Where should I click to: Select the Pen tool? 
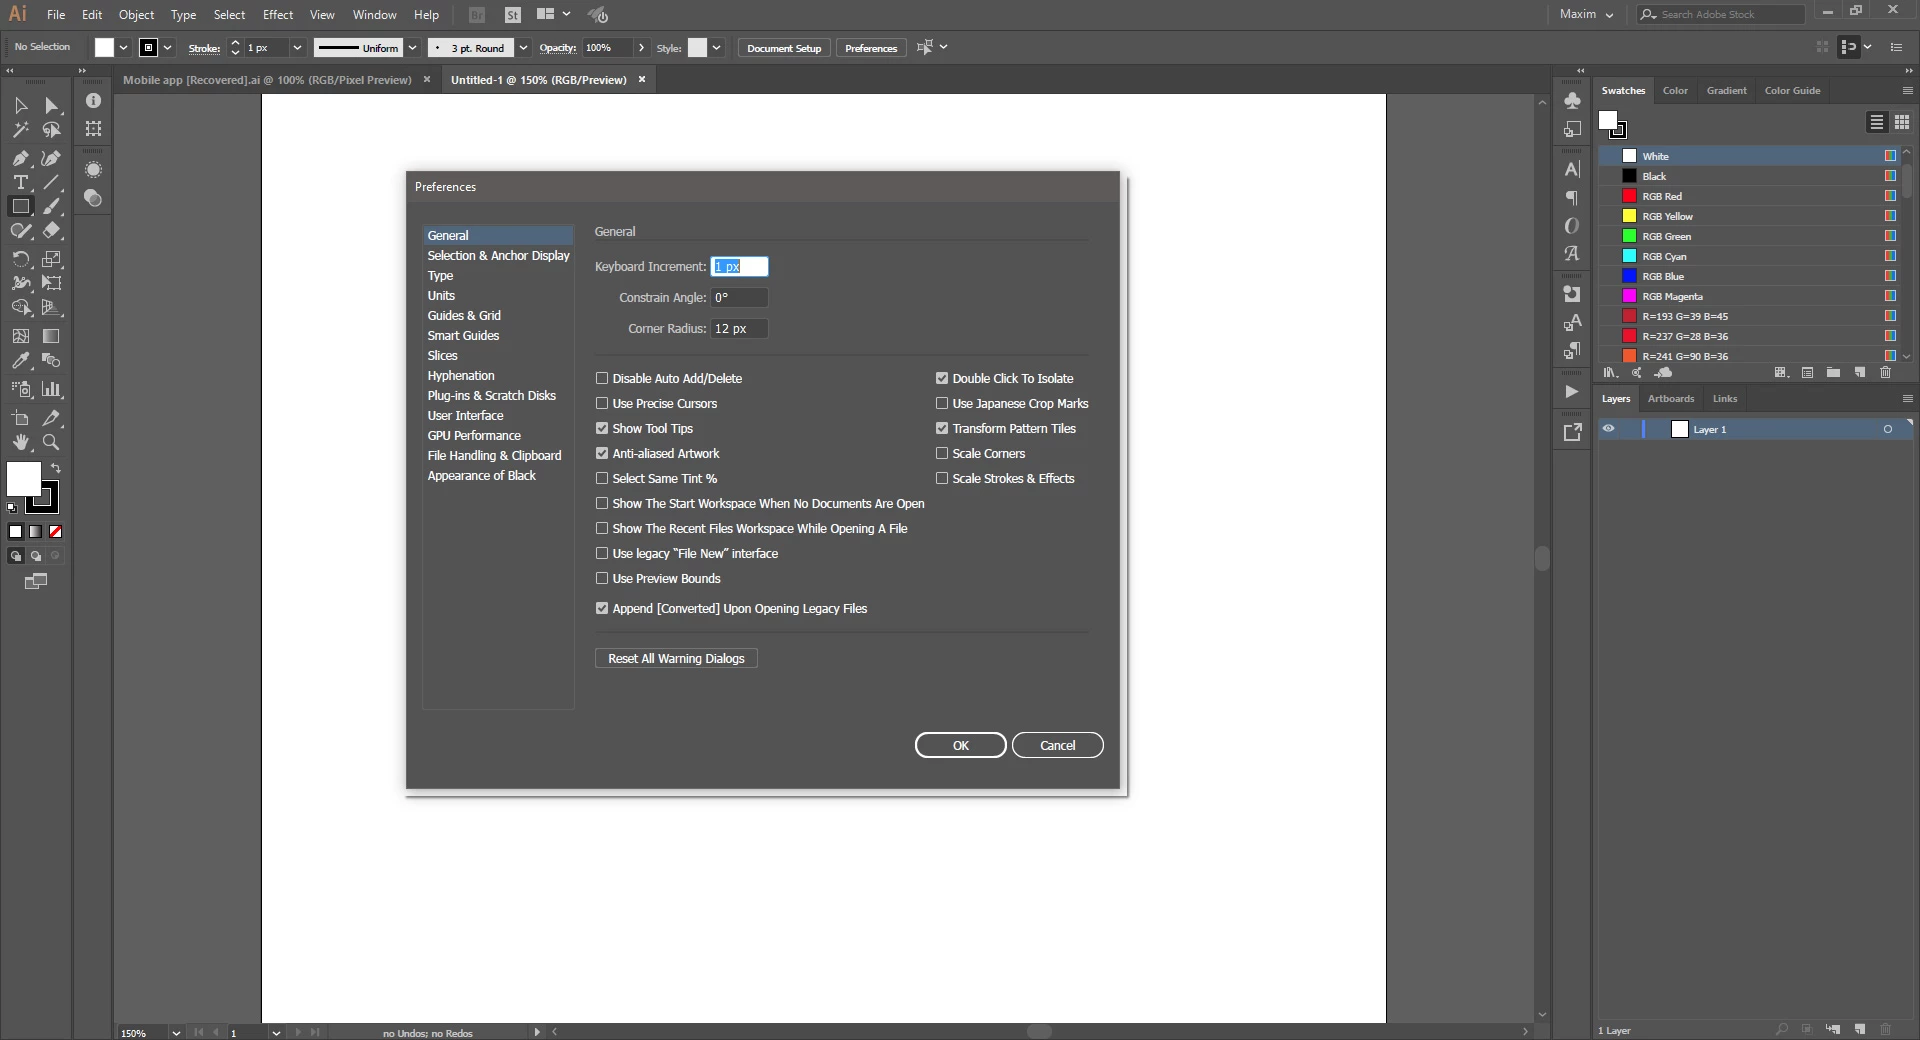coord(21,158)
